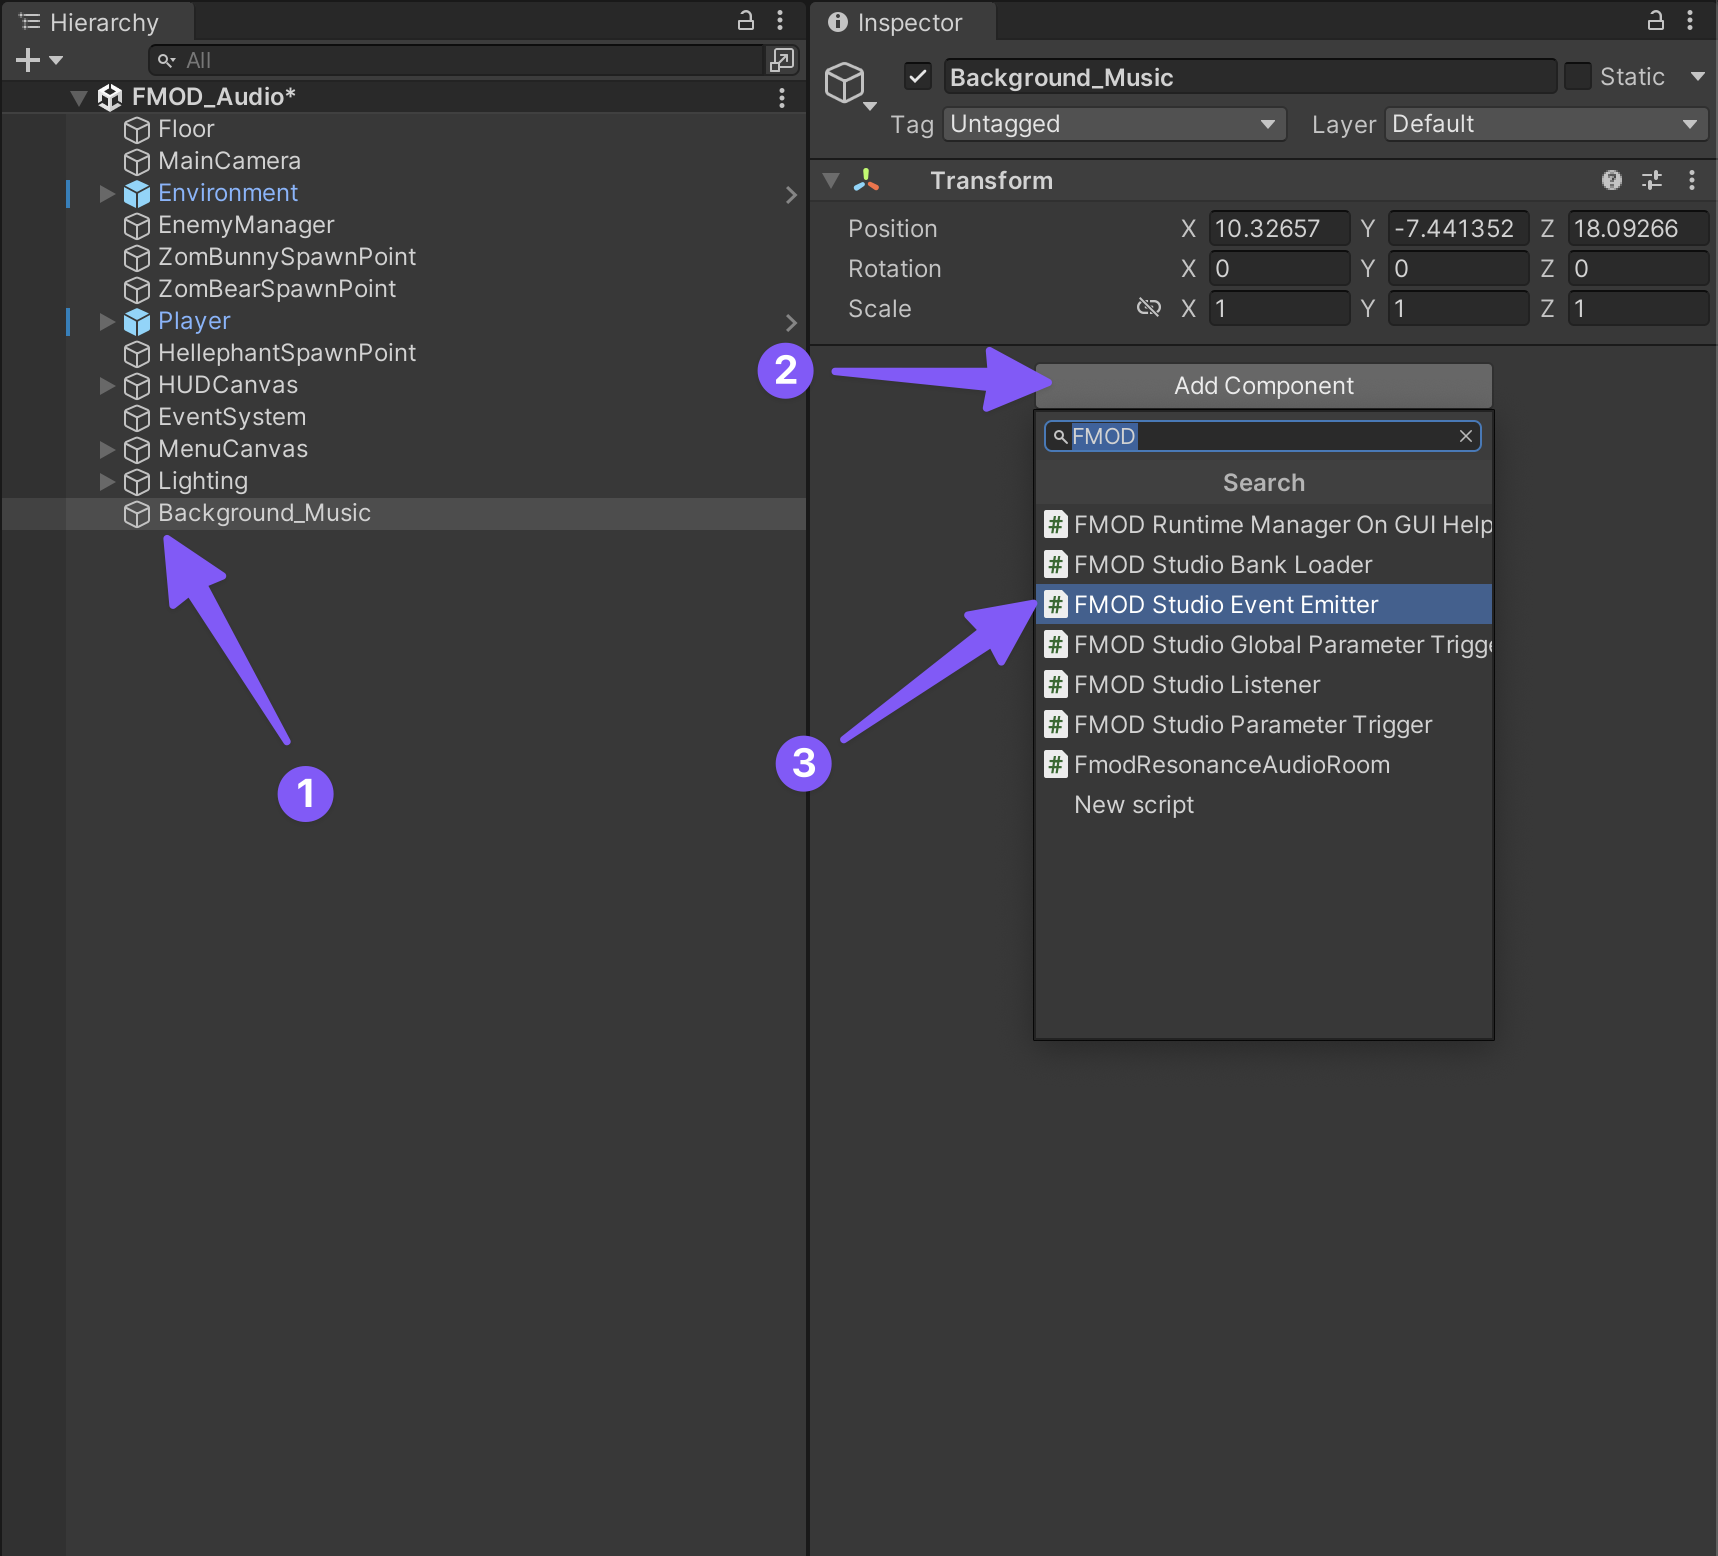Disable the Background_Music active checkbox
Screen dimensions: 1718x1556
(918, 77)
